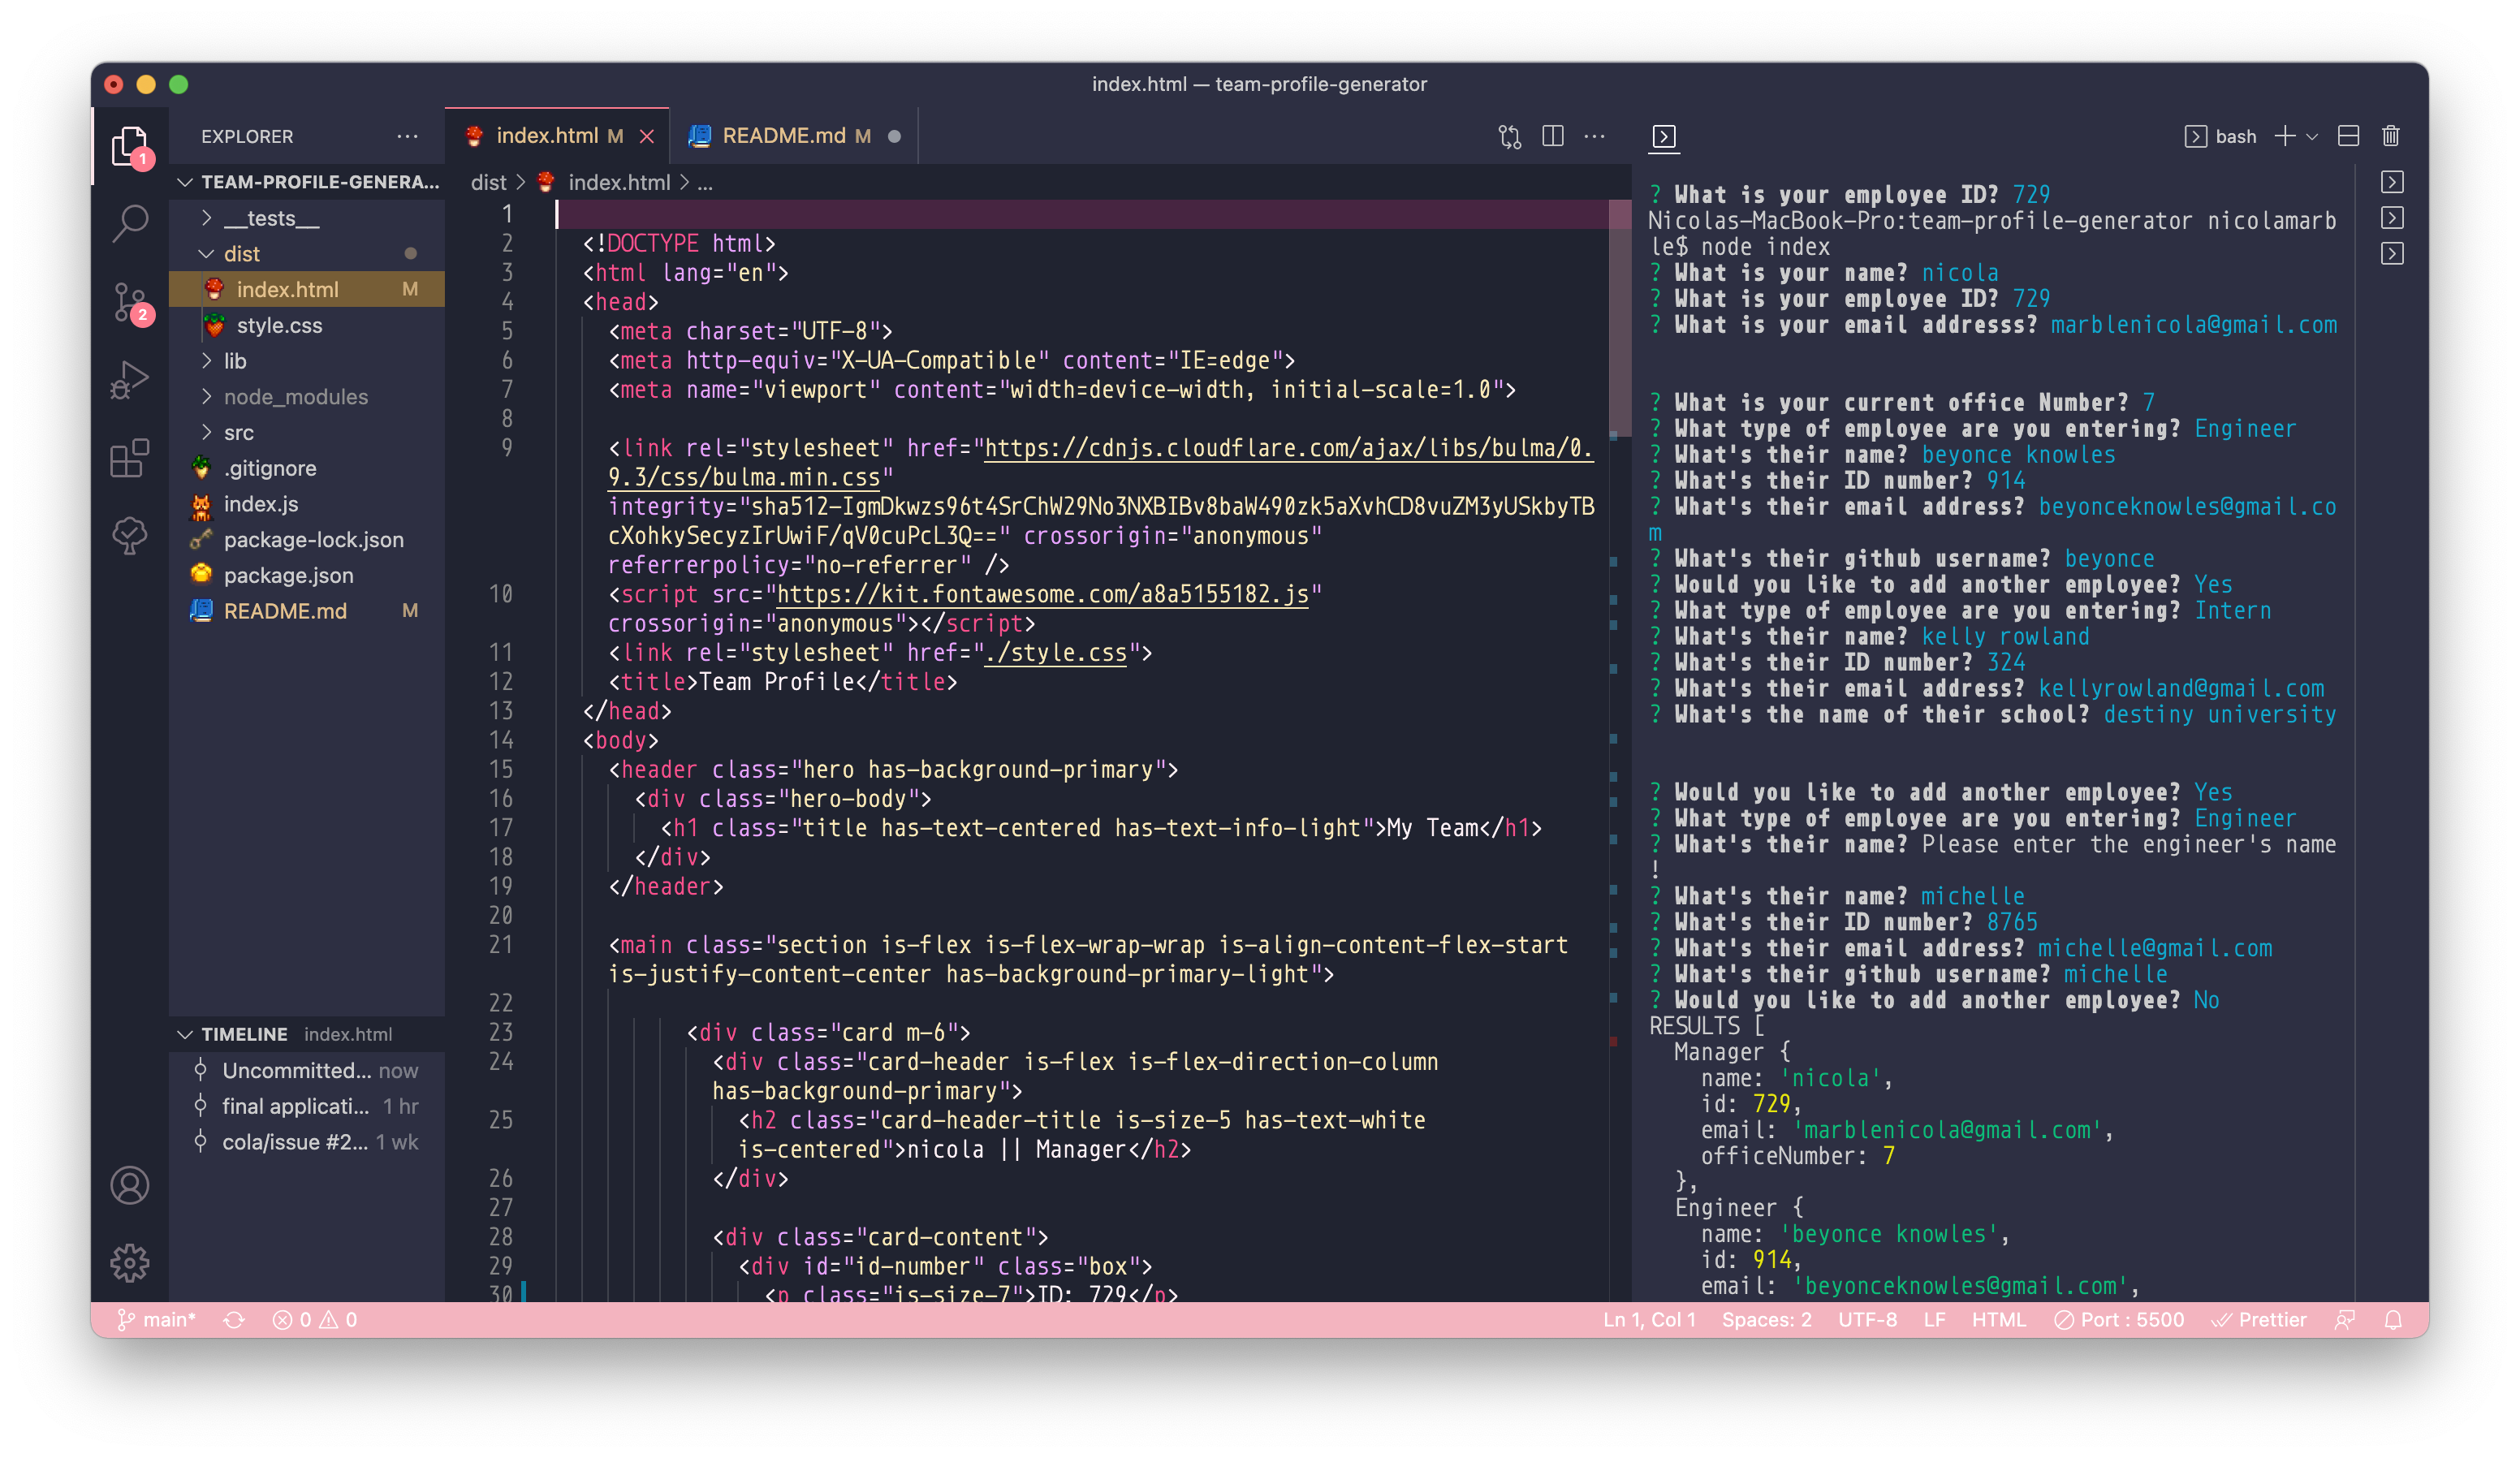Open the Manage settings gear
This screenshot has height=1458, width=2520.
click(x=129, y=1263)
